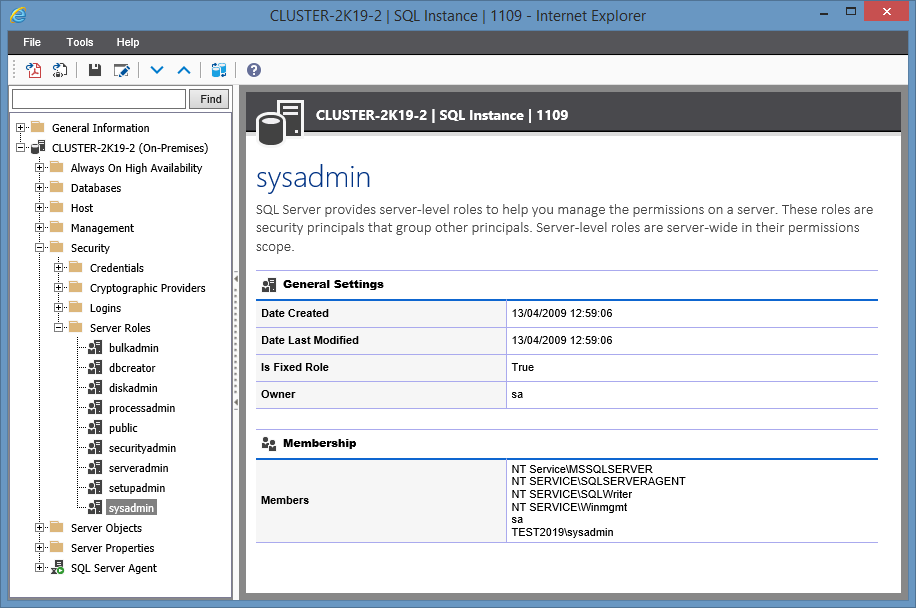Screen dimensions: 916x608
Task: Open the Help question mark icon
Action: point(252,70)
